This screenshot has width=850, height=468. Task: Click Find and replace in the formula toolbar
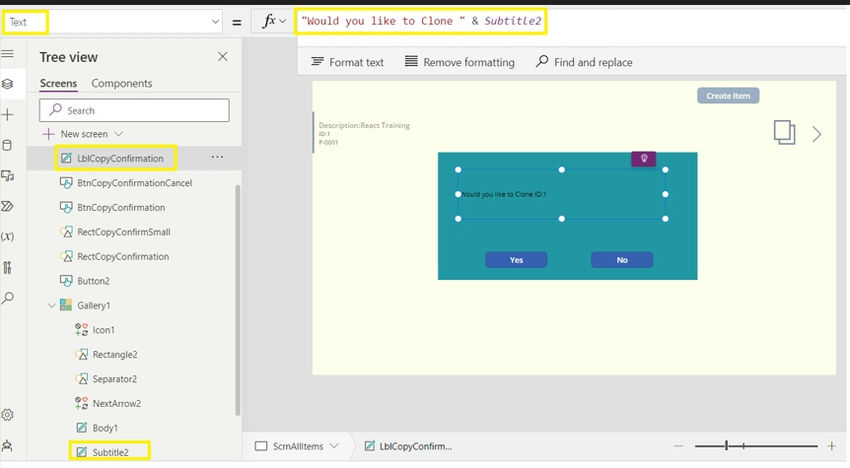click(x=584, y=62)
